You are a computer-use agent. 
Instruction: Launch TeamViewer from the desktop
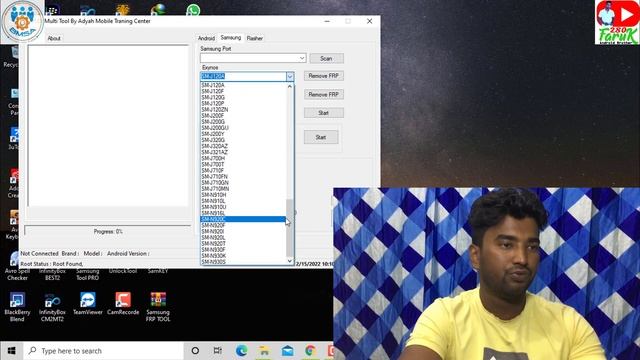(x=88, y=303)
